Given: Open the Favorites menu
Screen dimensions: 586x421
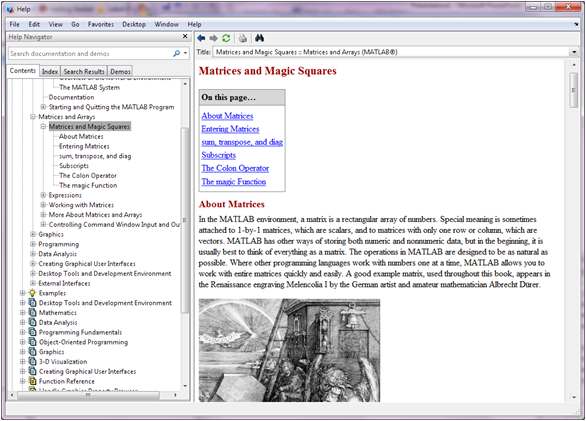Looking at the screenshot, I should pyautogui.click(x=101, y=24).
